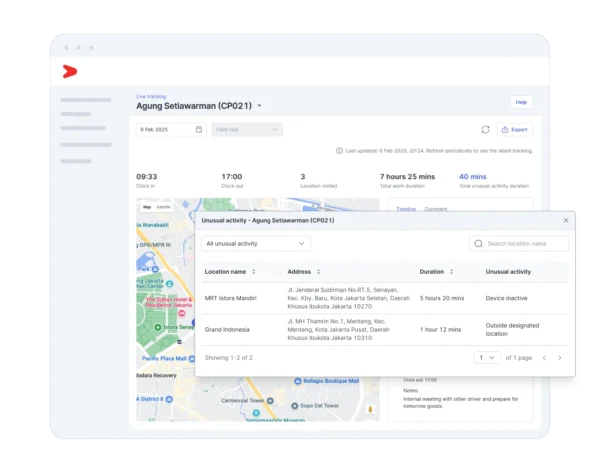Screen dimensions: 600x473
Task: Click the 7 hours 25 mins work duration
Action: pyautogui.click(x=407, y=176)
